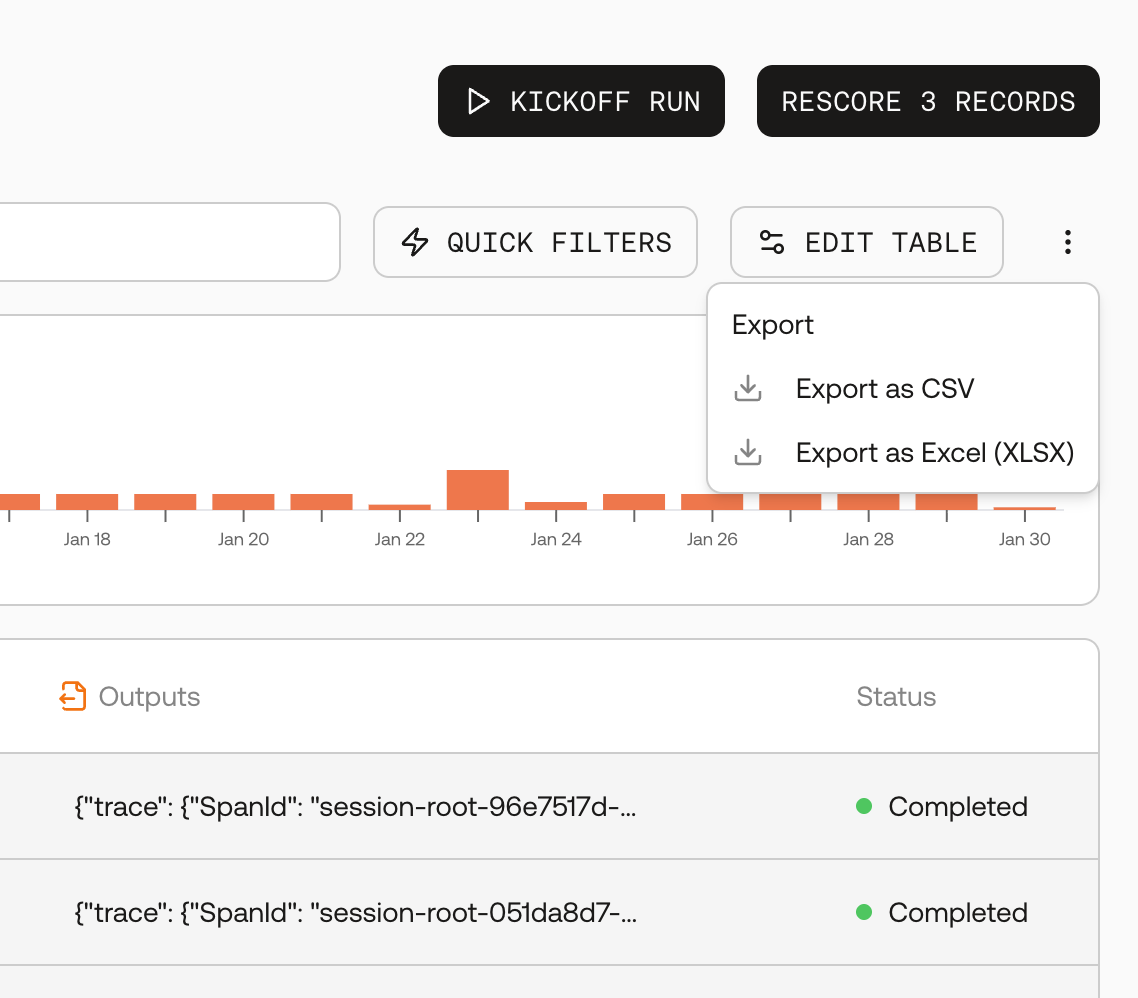Image resolution: width=1138 pixels, height=998 pixels.
Task: Choose Export as Excel (XLSX) option
Action: click(902, 452)
